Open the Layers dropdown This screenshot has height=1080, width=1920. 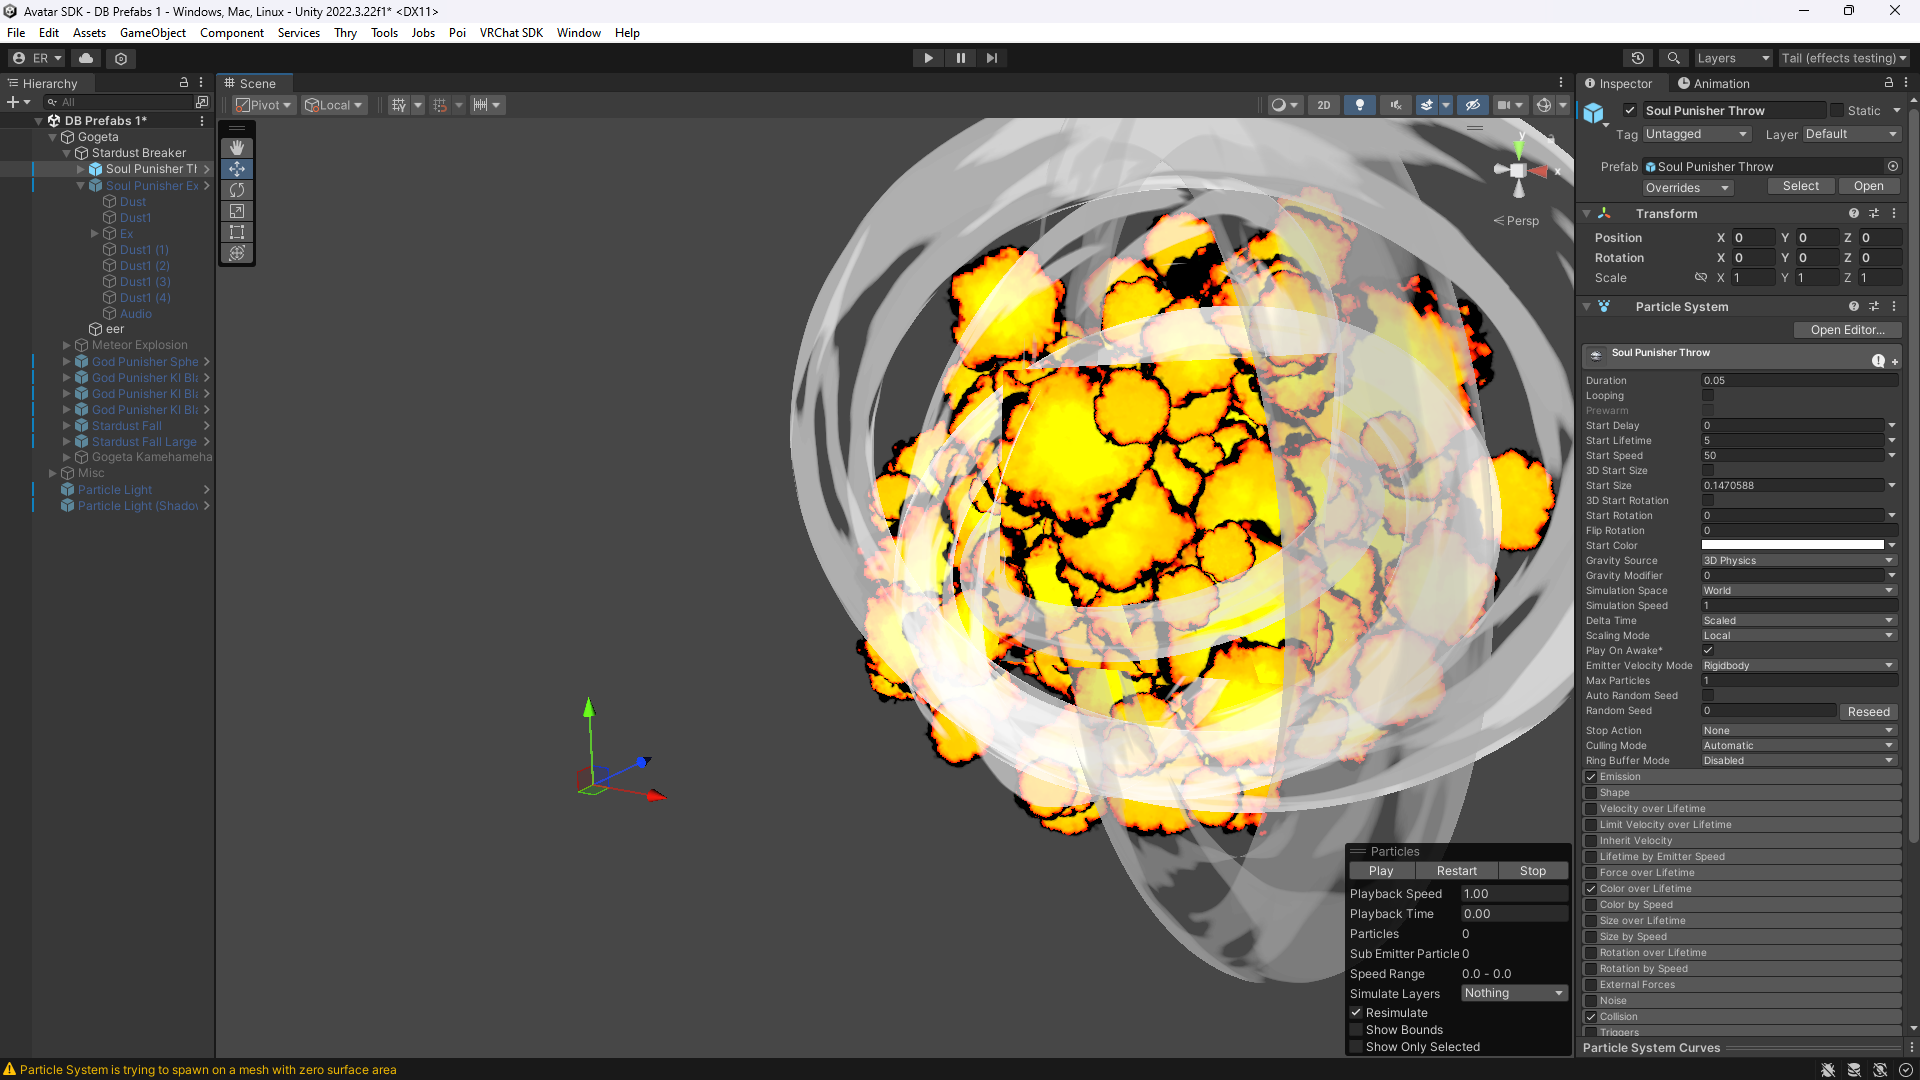[x=1732, y=58]
